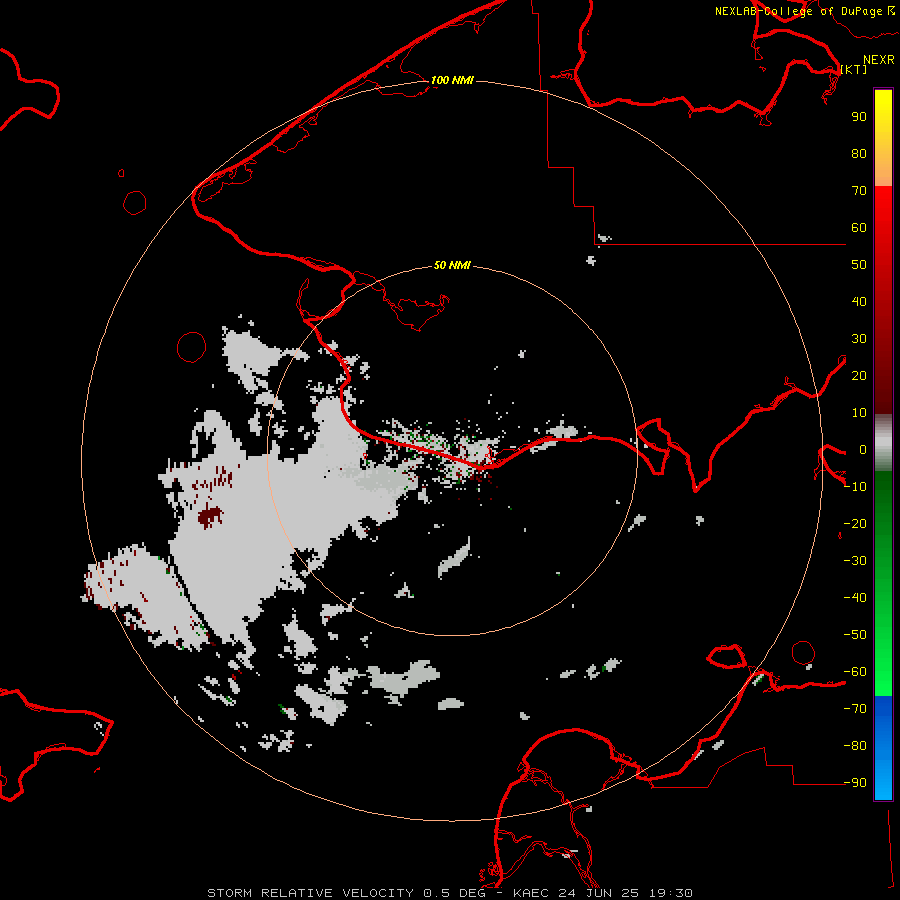The image size is (900, 900).
Task: Click the NEXR label at top right
Action: click(878, 60)
